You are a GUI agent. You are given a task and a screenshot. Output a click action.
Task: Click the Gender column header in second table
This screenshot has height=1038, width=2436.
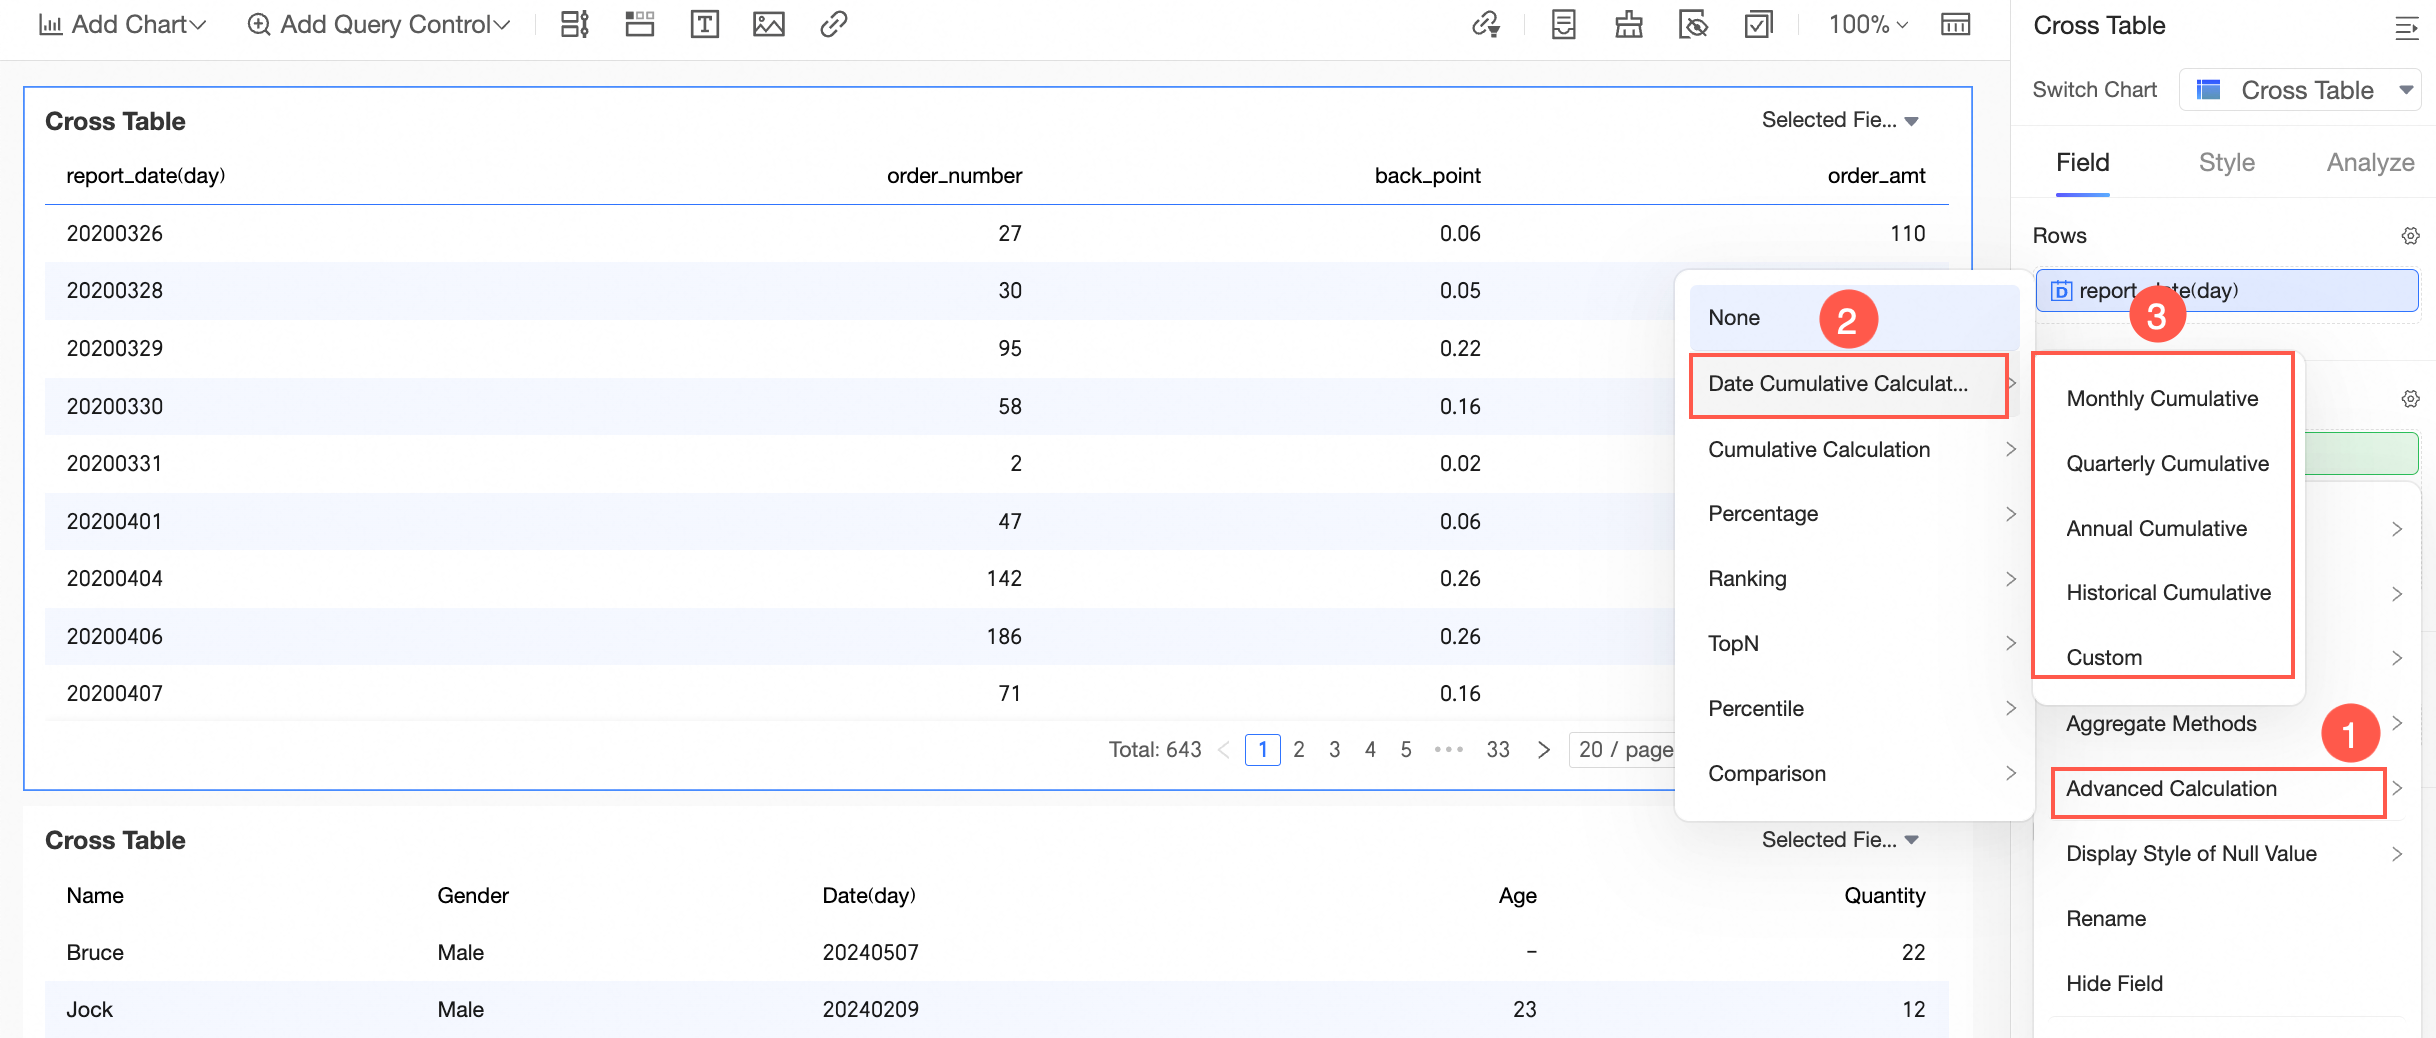click(x=473, y=896)
